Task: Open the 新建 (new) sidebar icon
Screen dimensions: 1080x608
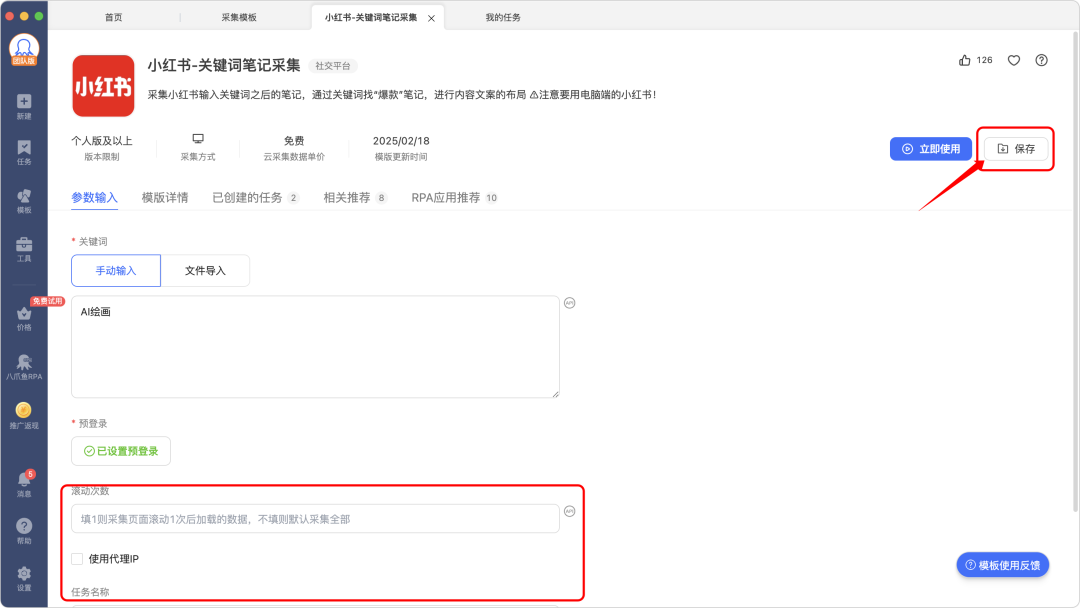Action: pyautogui.click(x=24, y=106)
